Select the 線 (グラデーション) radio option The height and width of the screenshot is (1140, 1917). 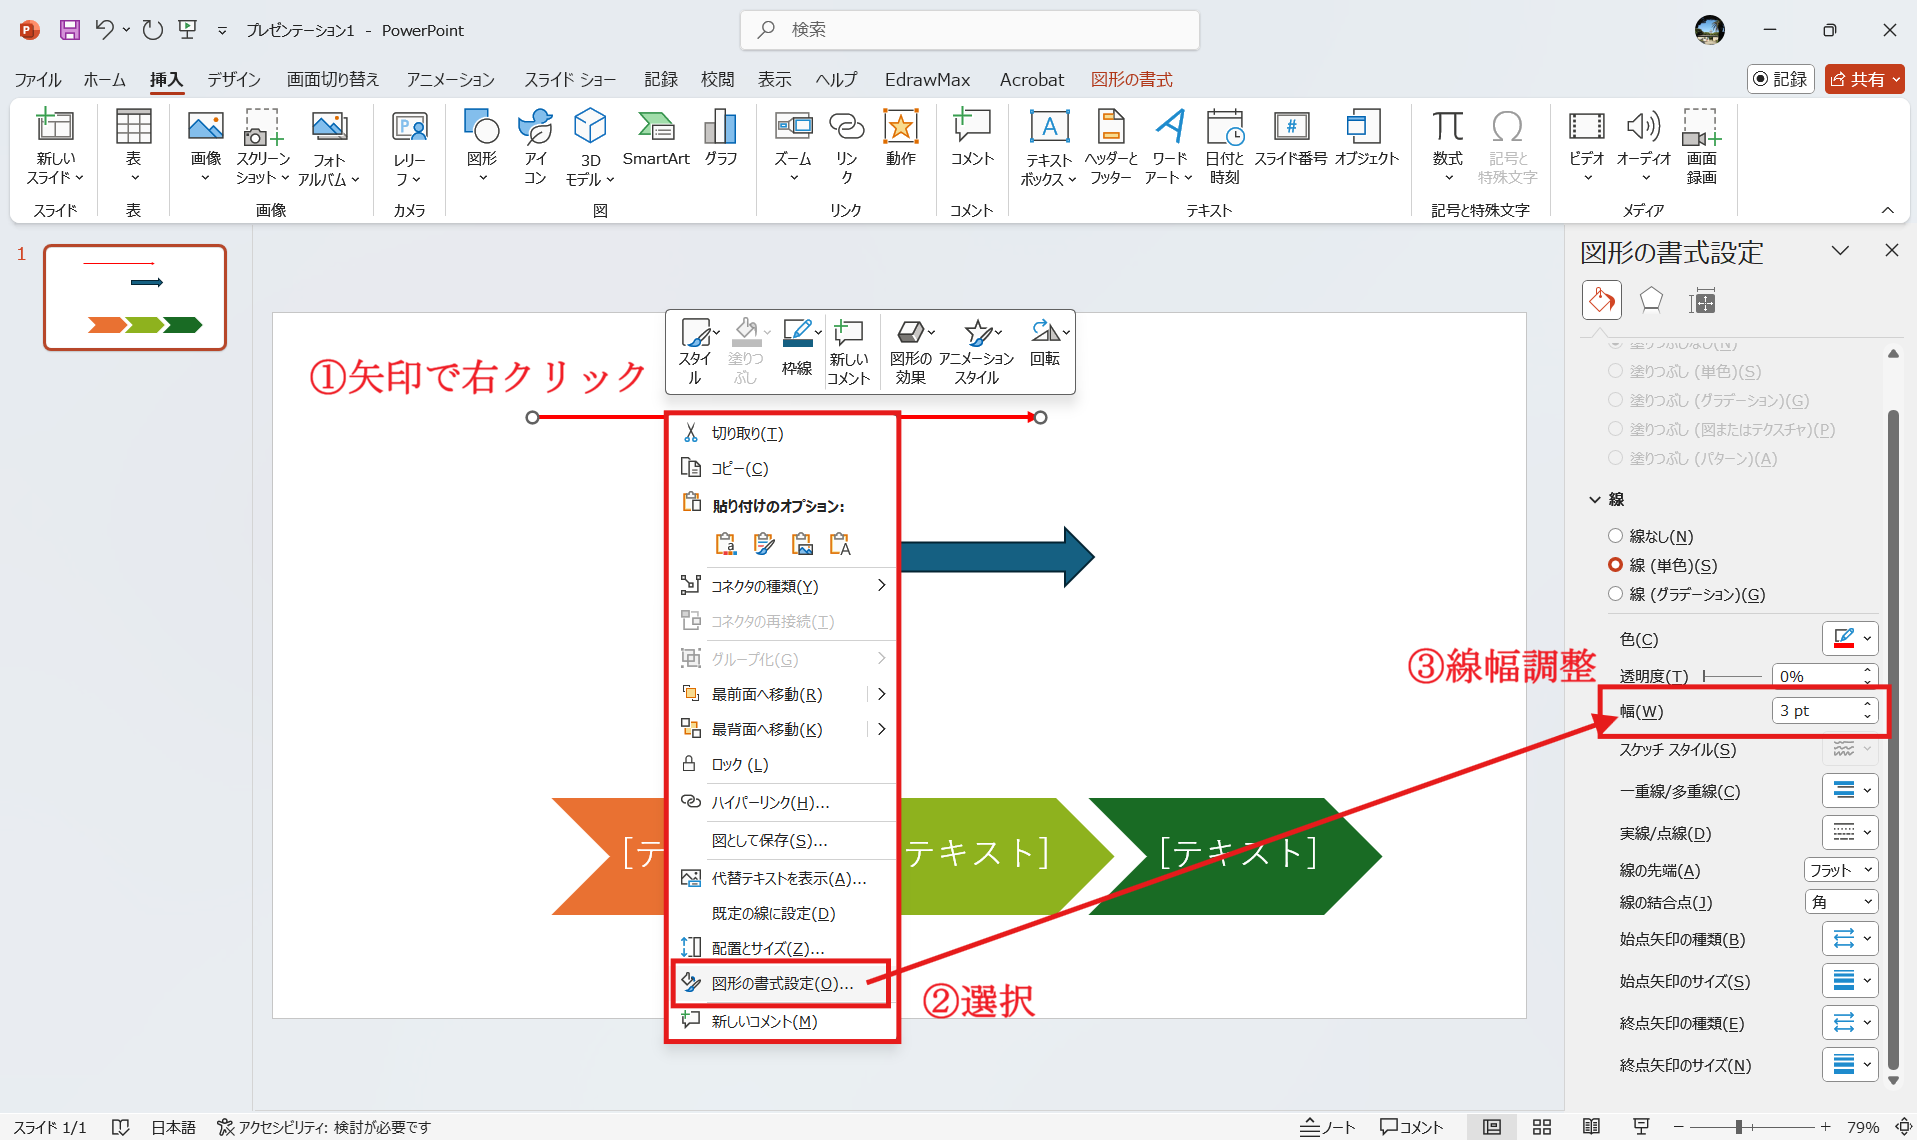(x=1615, y=594)
